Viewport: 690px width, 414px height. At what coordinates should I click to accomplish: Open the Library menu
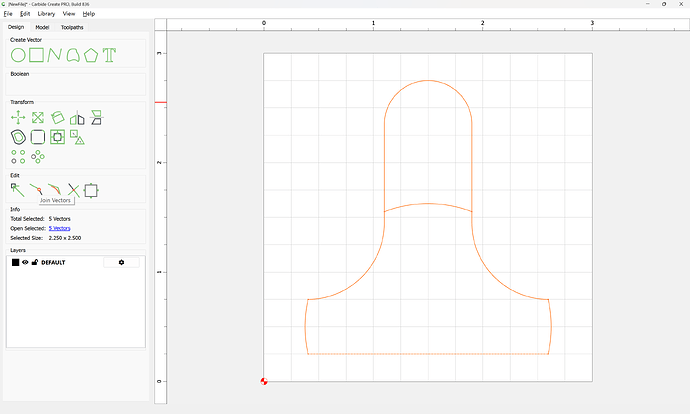coord(46,14)
